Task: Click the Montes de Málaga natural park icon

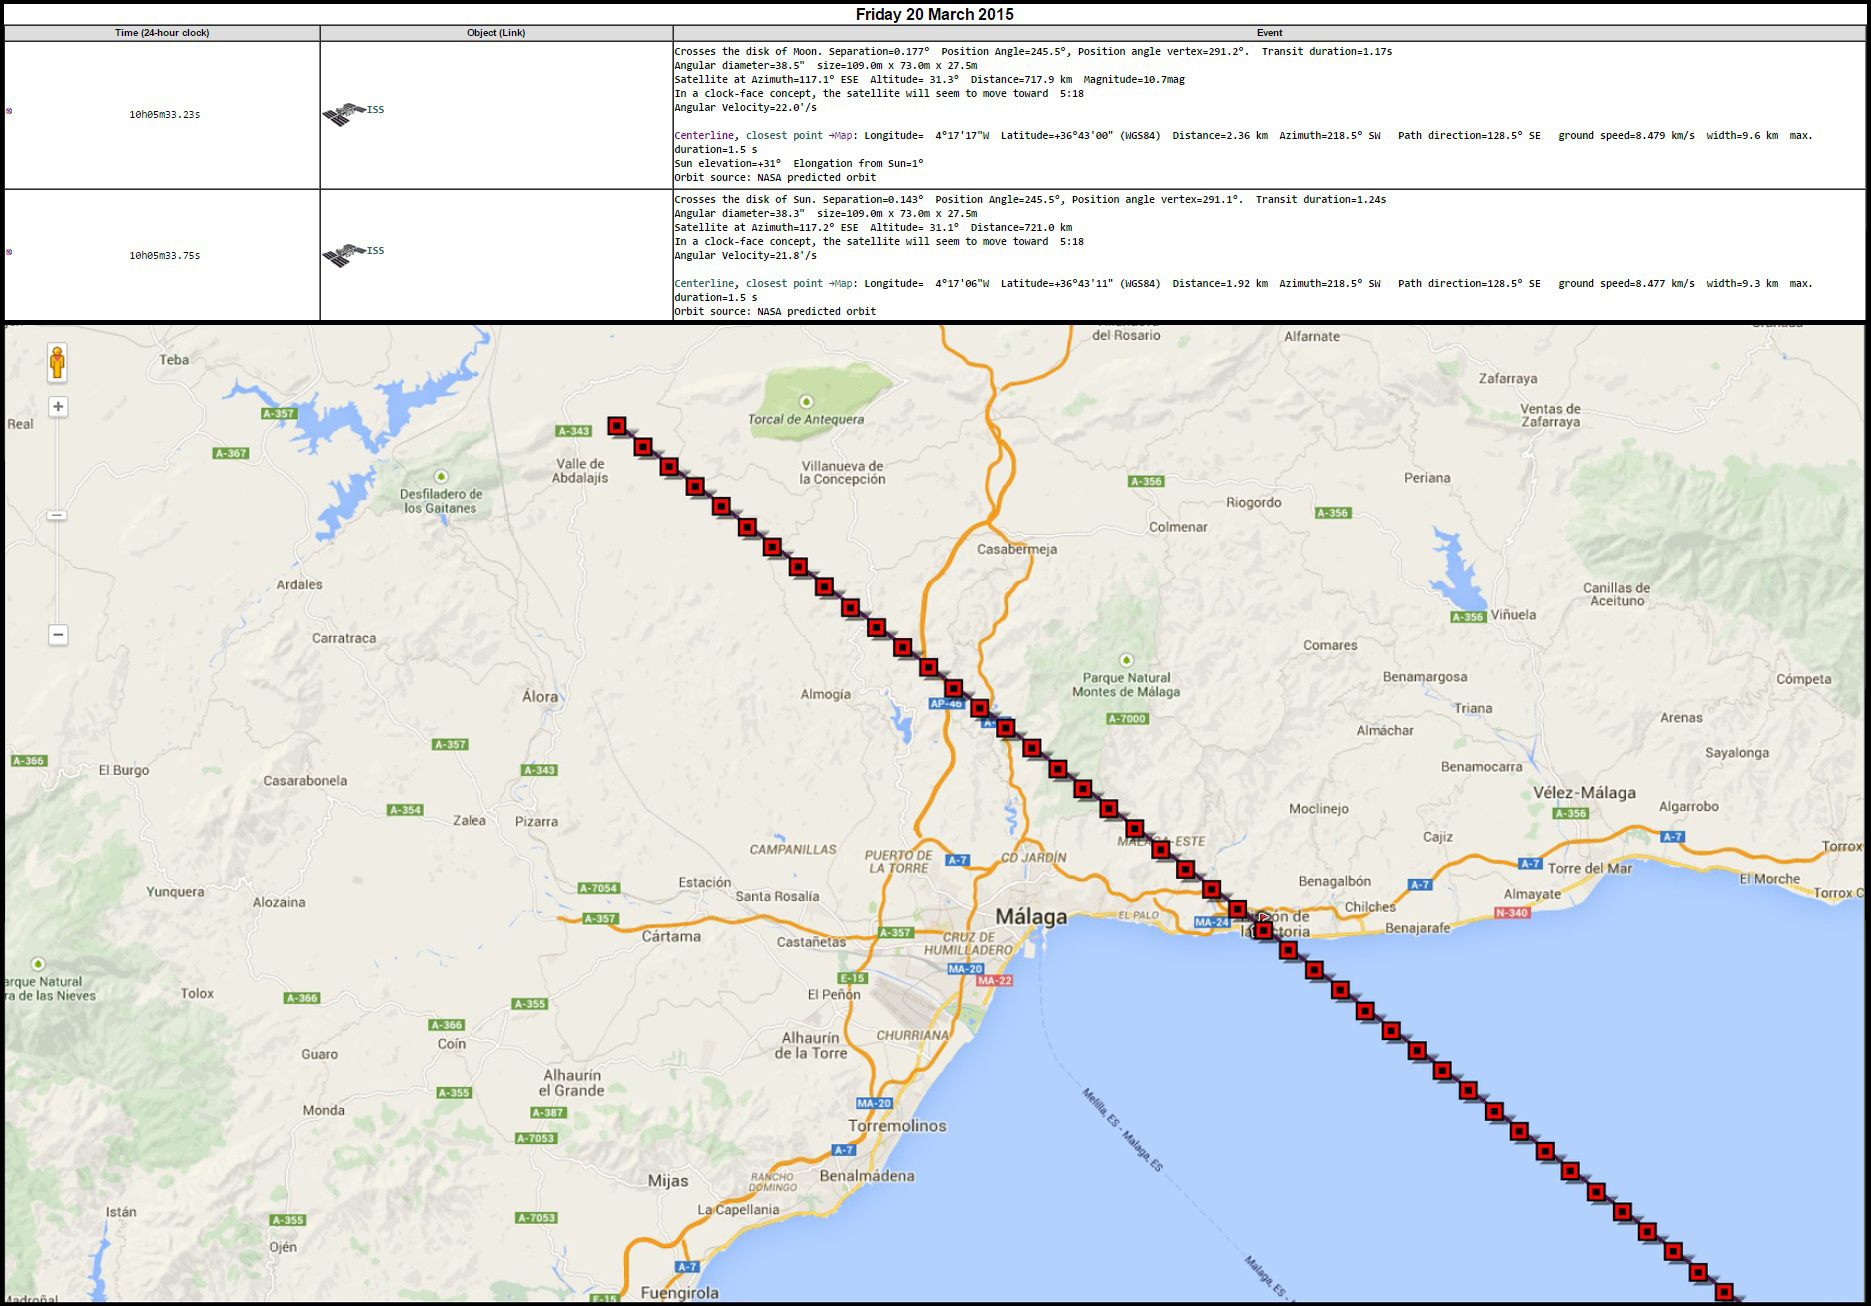Action: (1126, 660)
